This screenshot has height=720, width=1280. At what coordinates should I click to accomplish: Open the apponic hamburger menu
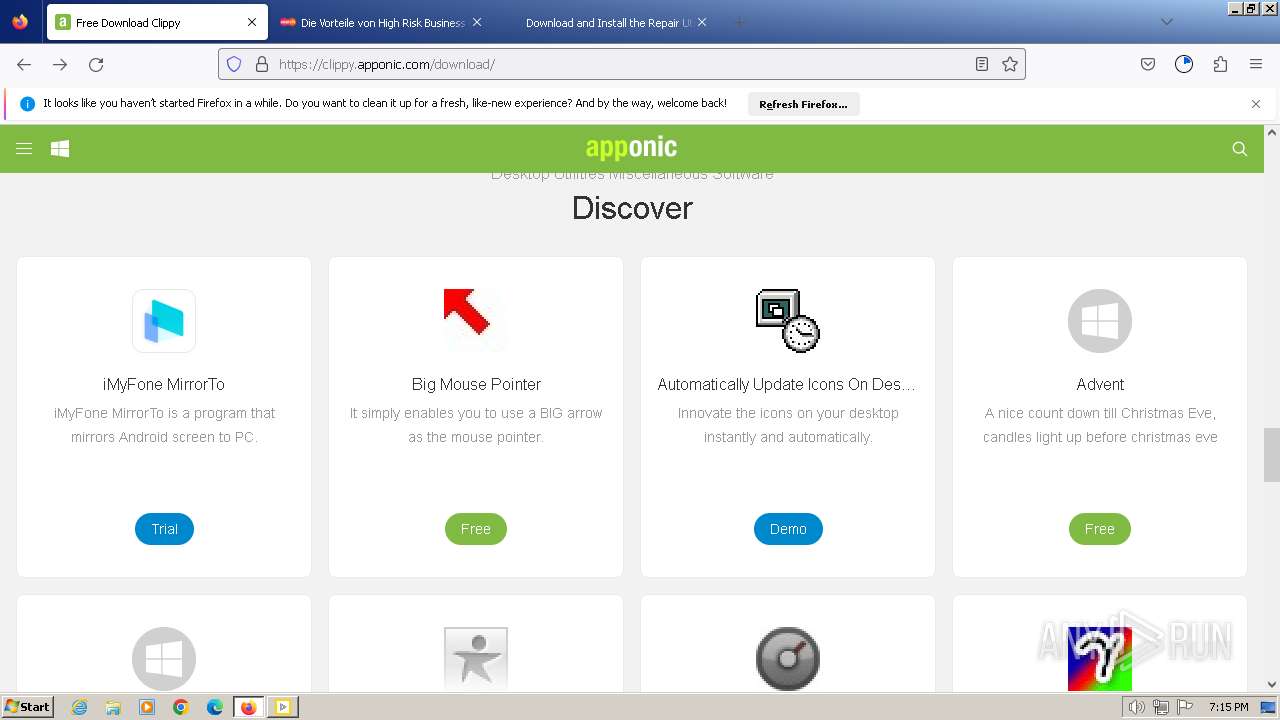pos(24,149)
